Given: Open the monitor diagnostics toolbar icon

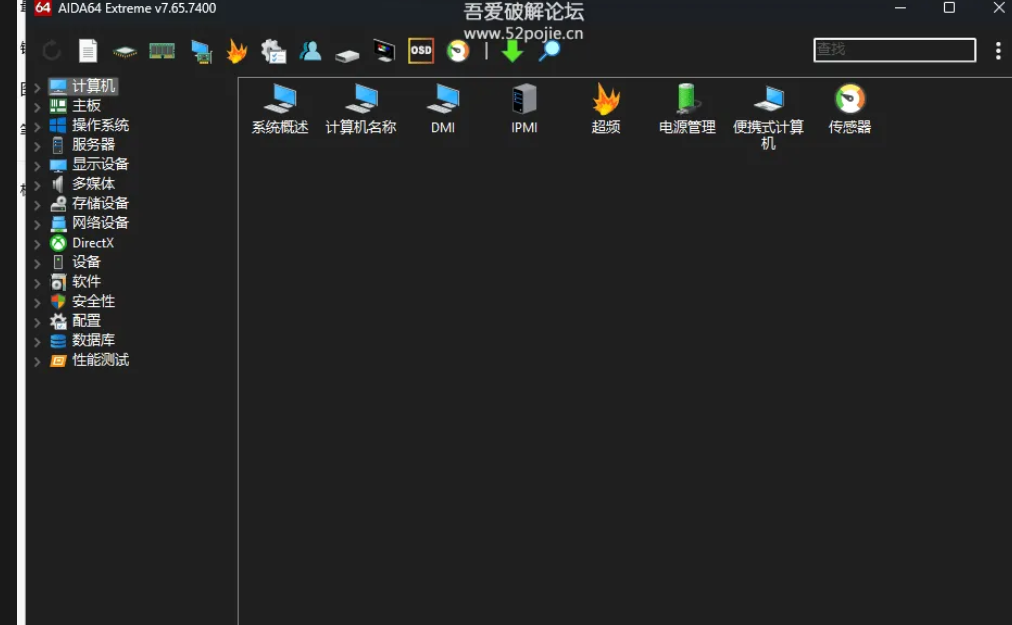Looking at the screenshot, I should tap(384, 50).
